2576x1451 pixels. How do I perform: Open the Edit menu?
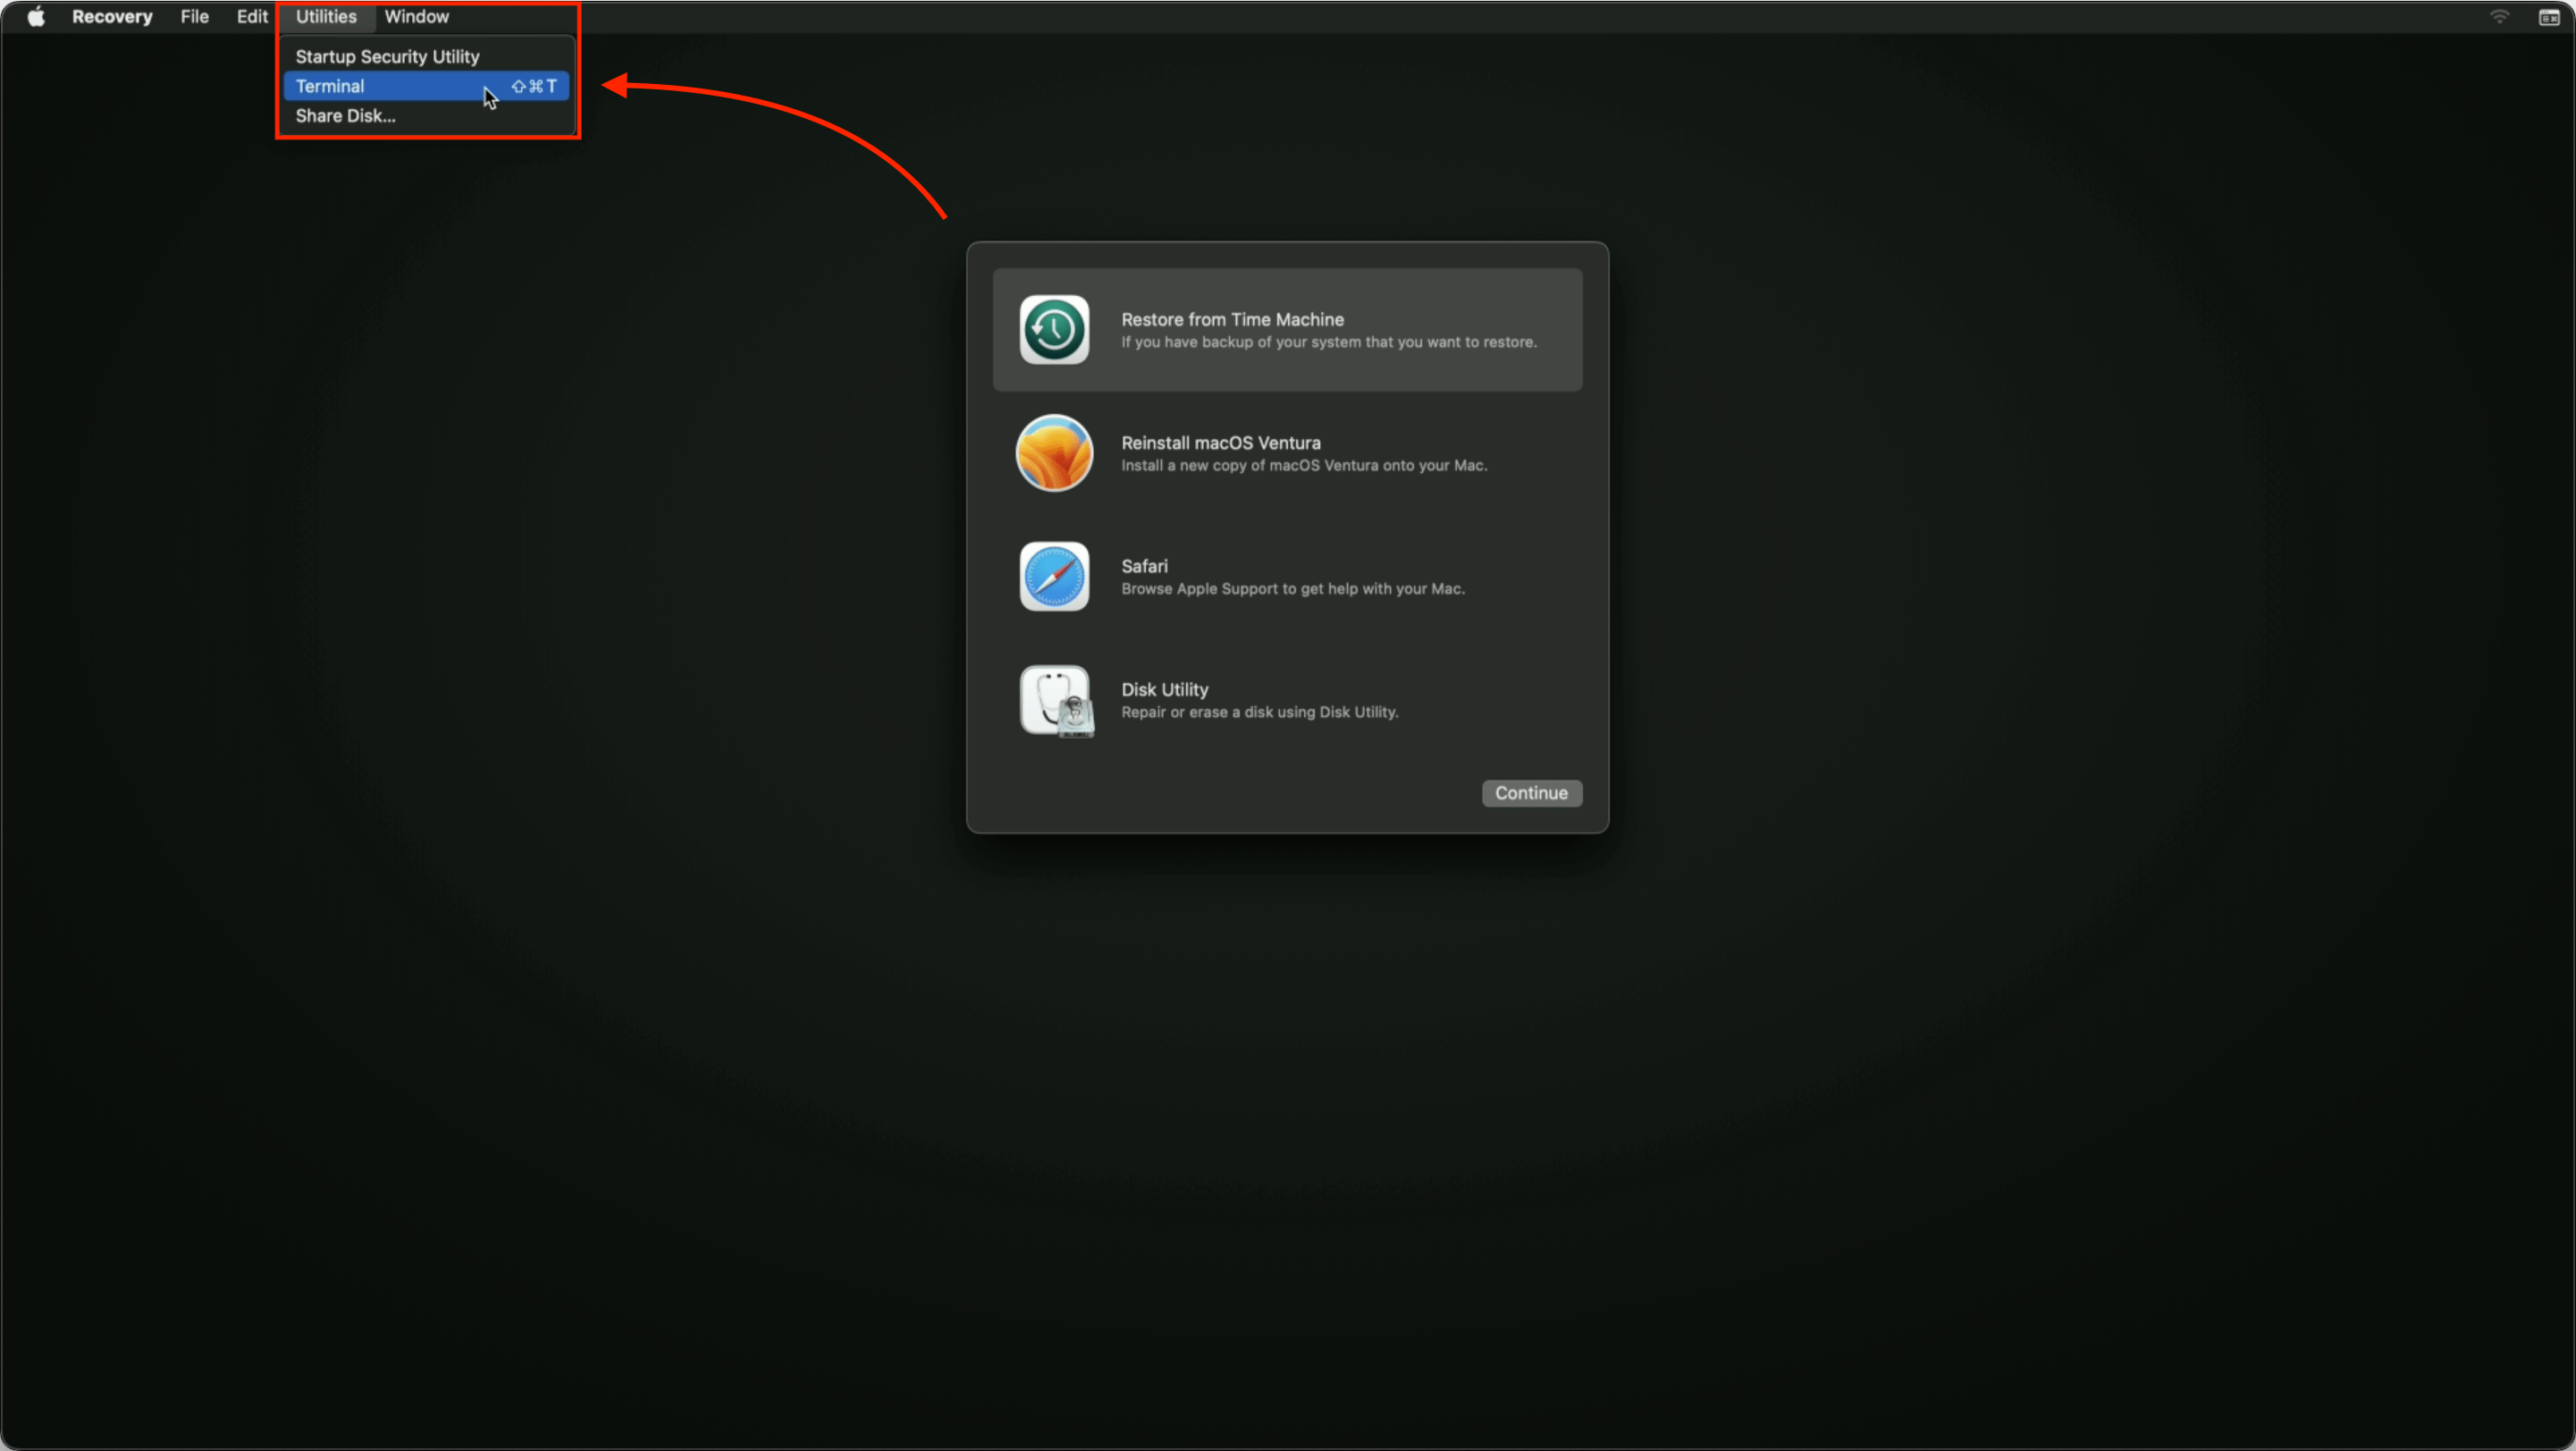click(x=251, y=16)
